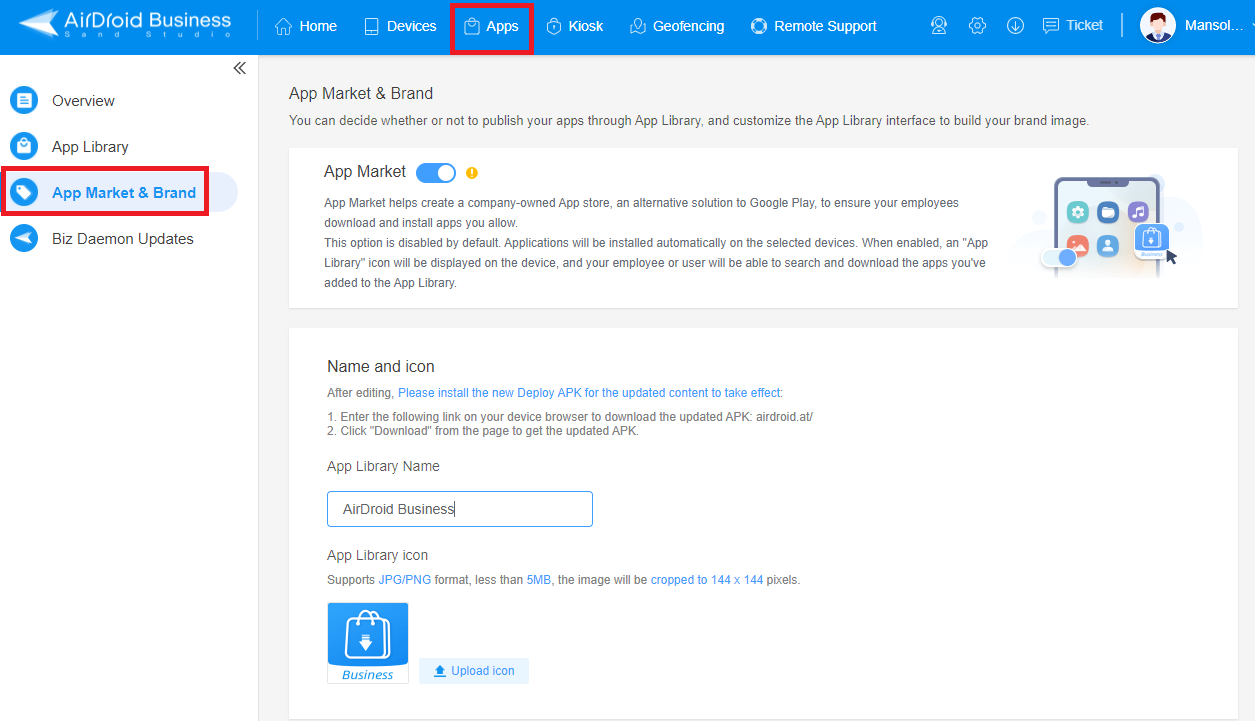Go to the Devices tab
This screenshot has height=721, width=1255.
(x=400, y=26)
